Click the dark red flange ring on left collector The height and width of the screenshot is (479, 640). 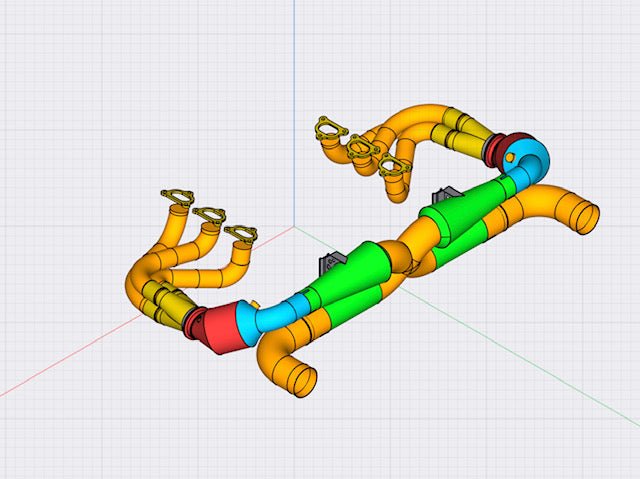[x=191, y=320]
